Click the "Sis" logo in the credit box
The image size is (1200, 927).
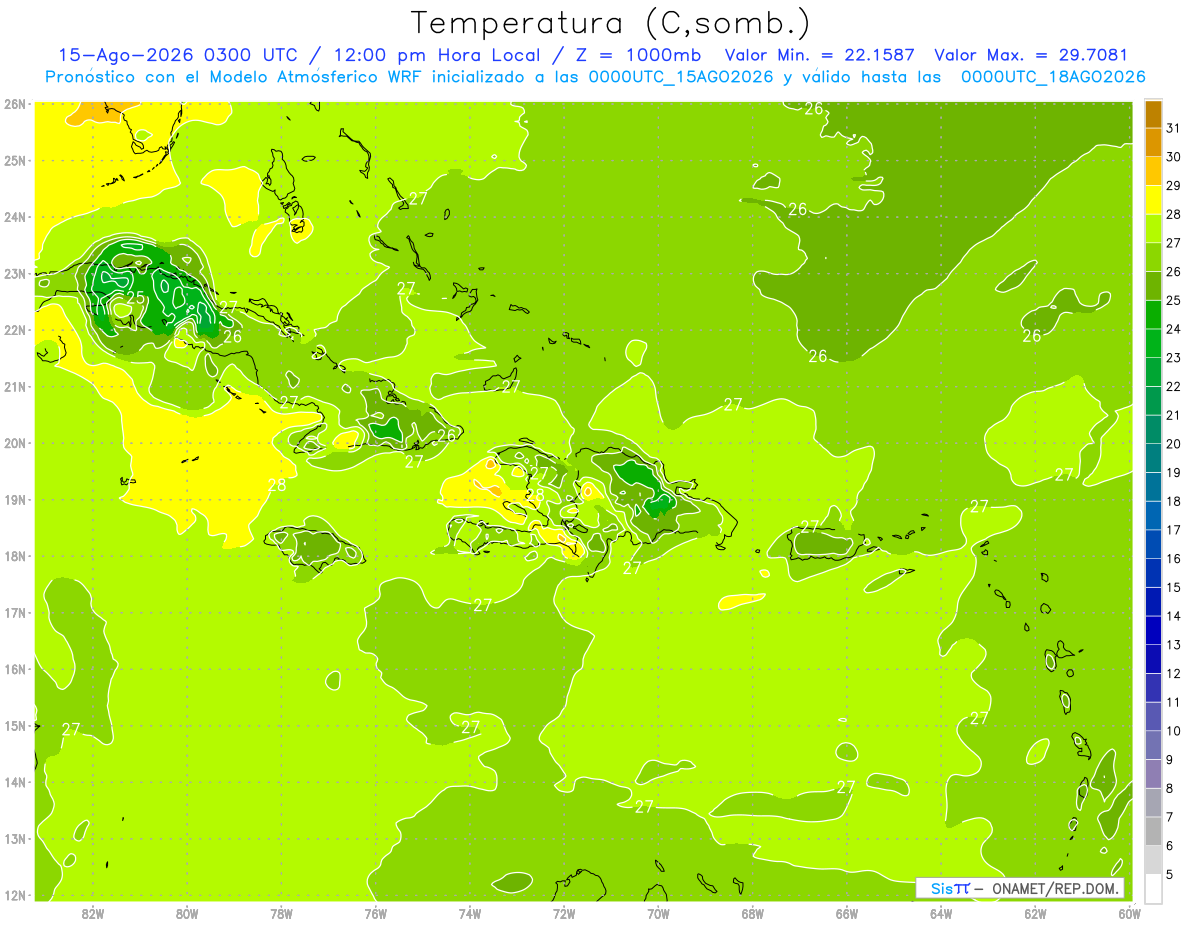(942, 888)
